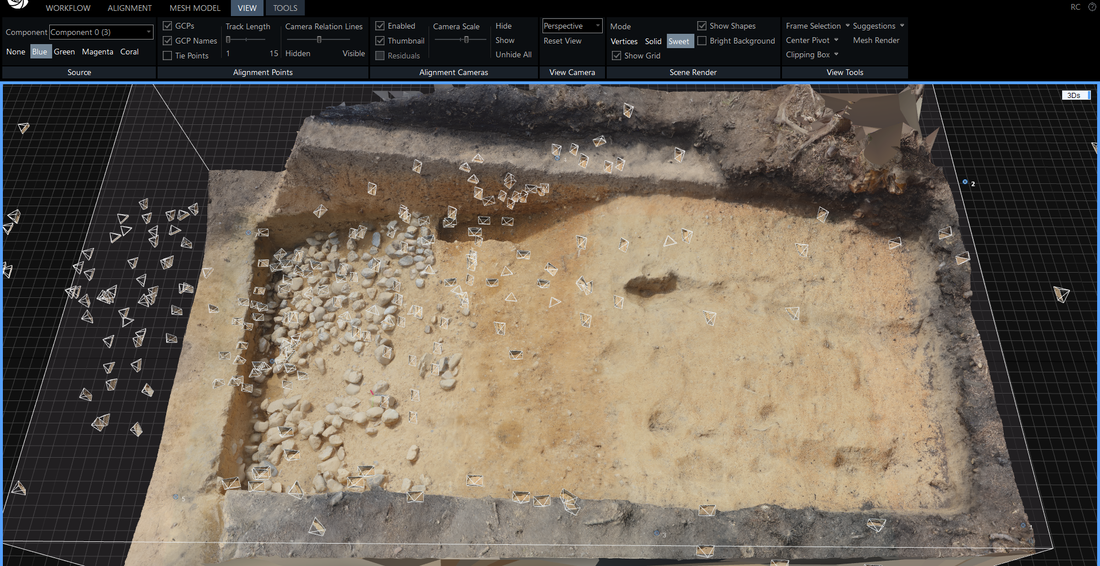Viewport: 1100px width, 566px height.
Task: Click the Reset View button
Action: tap(562, 41)
